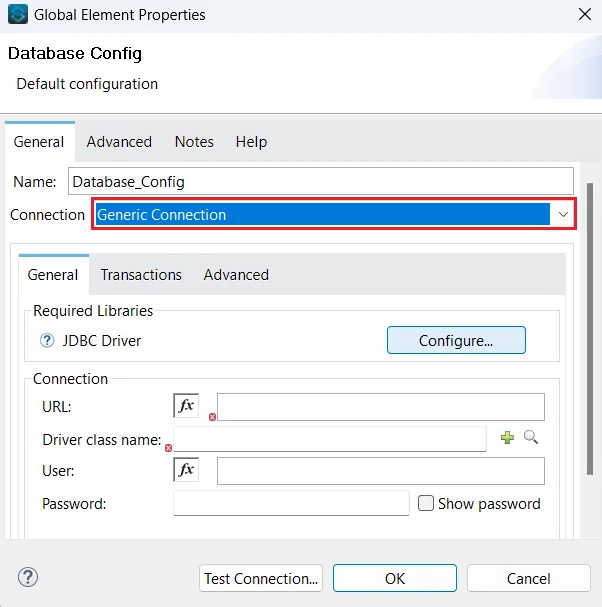Click the magnifier search icon for driver class
Screen dimensions: 602x607
(x=531, y=438)
